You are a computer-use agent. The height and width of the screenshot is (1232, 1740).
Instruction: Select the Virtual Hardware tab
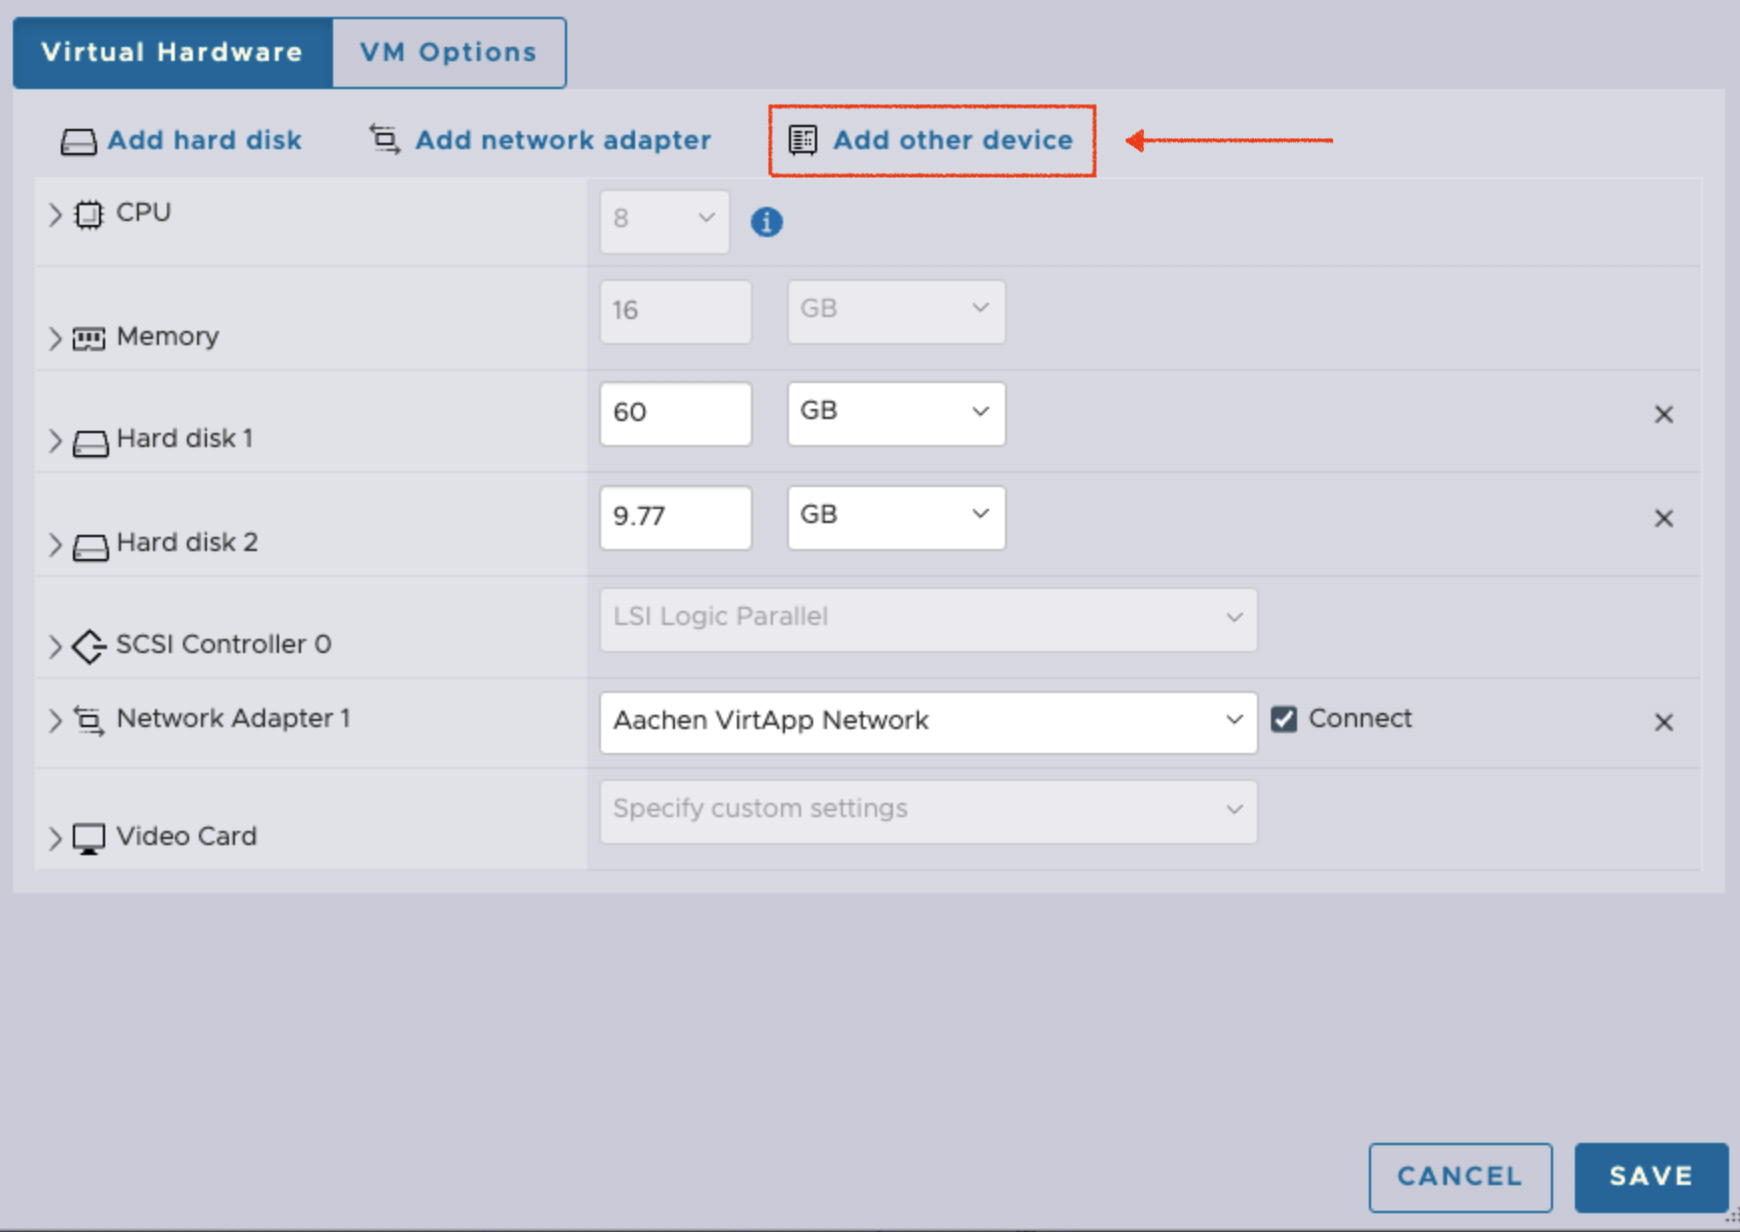(172, 53)
